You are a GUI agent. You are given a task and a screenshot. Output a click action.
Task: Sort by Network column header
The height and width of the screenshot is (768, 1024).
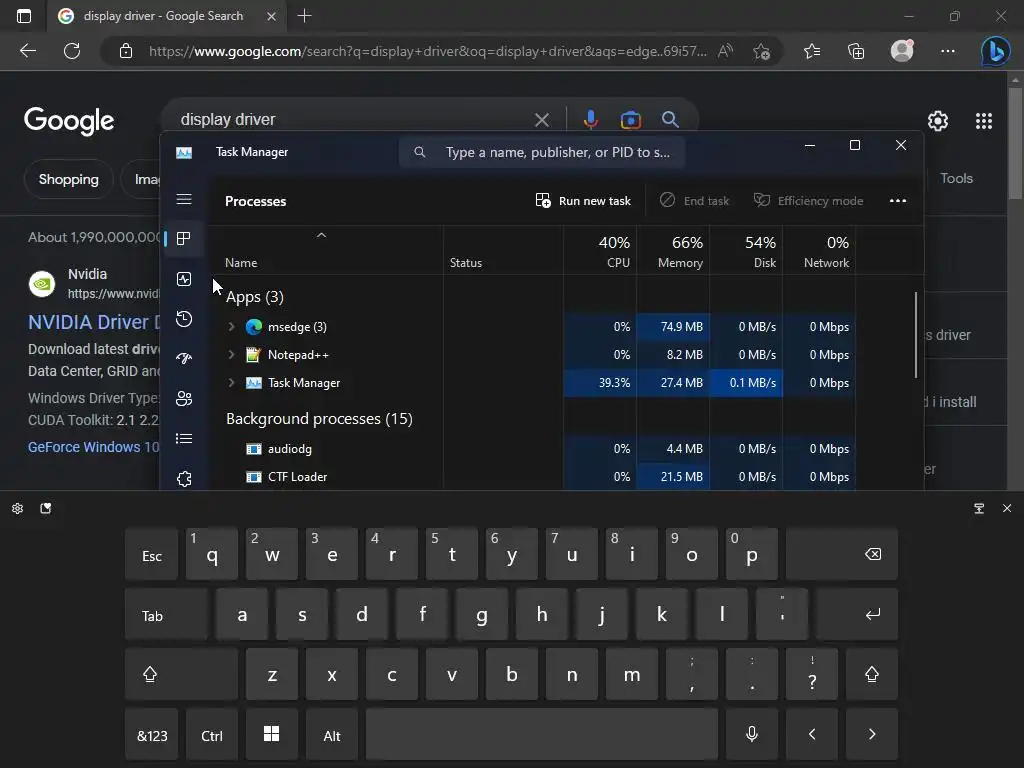[x=820, y=251]
